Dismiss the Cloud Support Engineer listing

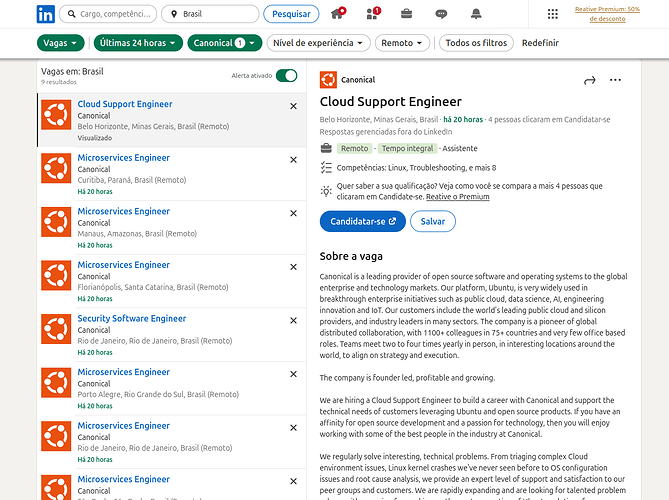pyautogui.click(x=293, y=106)
